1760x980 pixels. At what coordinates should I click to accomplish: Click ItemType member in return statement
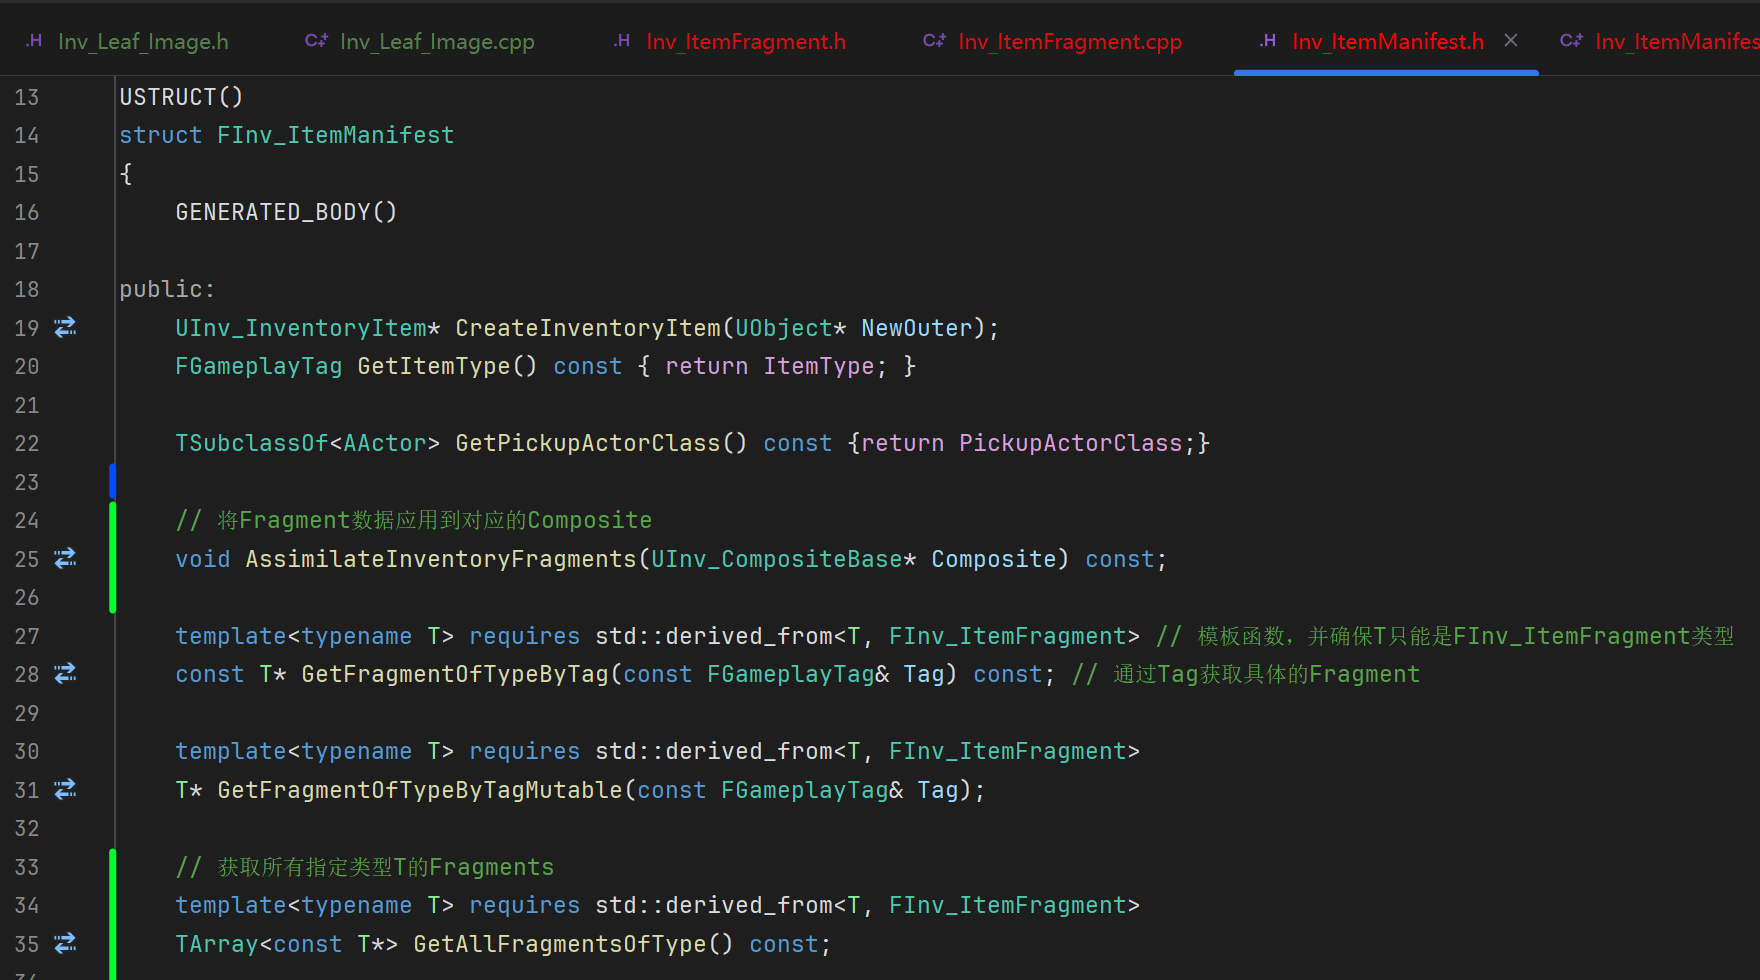pyautogui.click(x=819, y=366)
